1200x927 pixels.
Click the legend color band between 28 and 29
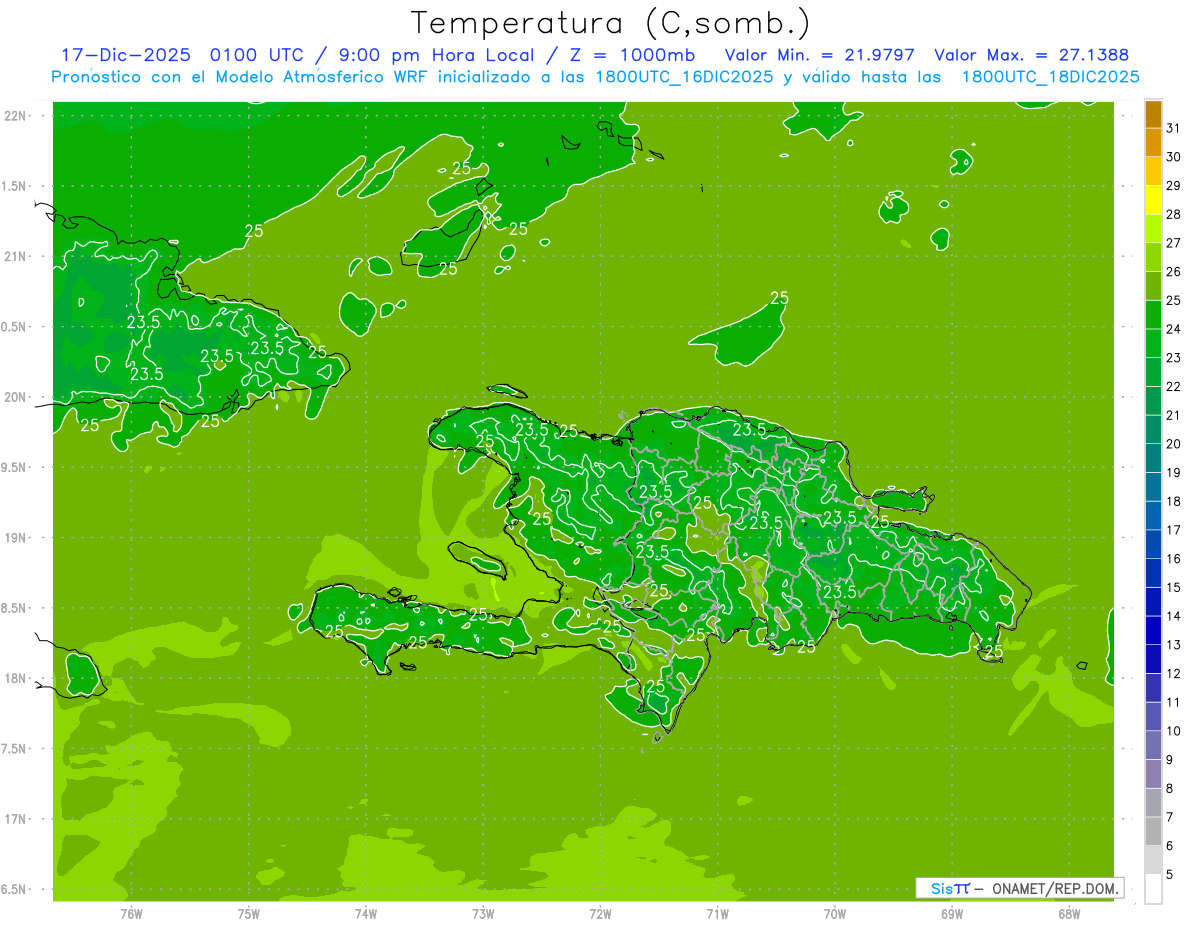pos(1153,200)
